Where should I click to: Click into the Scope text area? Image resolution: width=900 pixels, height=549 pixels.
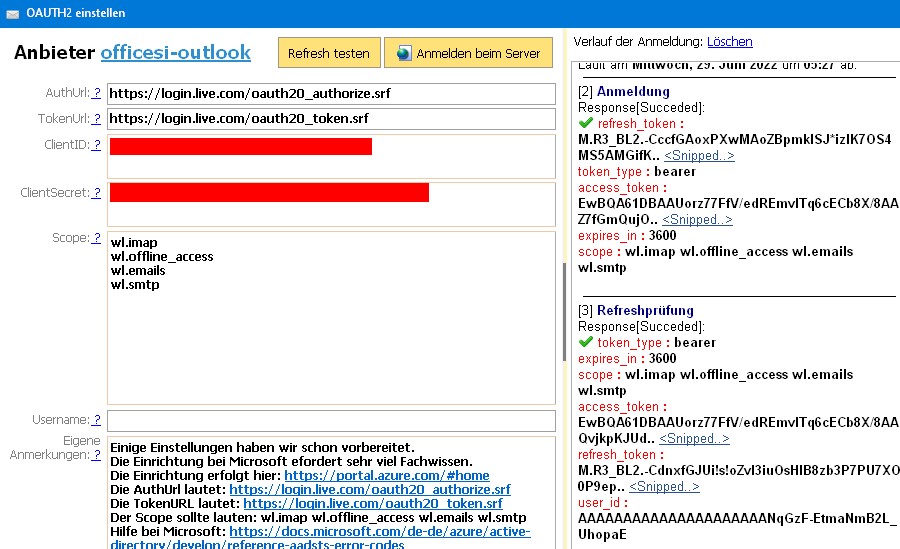tap(331, 318)
